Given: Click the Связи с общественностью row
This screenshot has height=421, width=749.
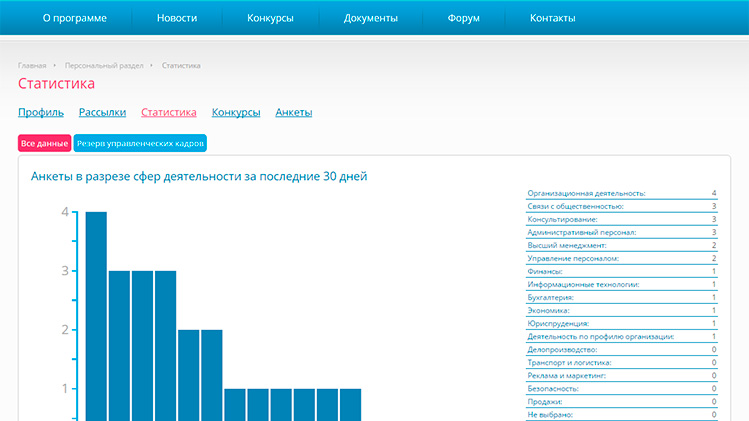Looking at the screenshot, I should coord(621,206).
